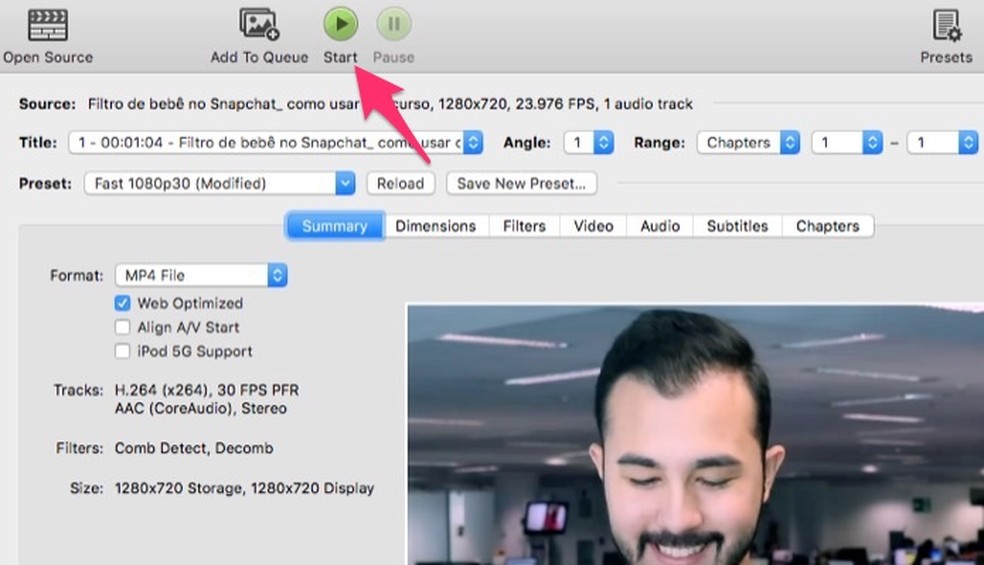Enable the Align A/V Start checkbox
Viewport: 984px width, 565px height.
click(x=122, y=327)
